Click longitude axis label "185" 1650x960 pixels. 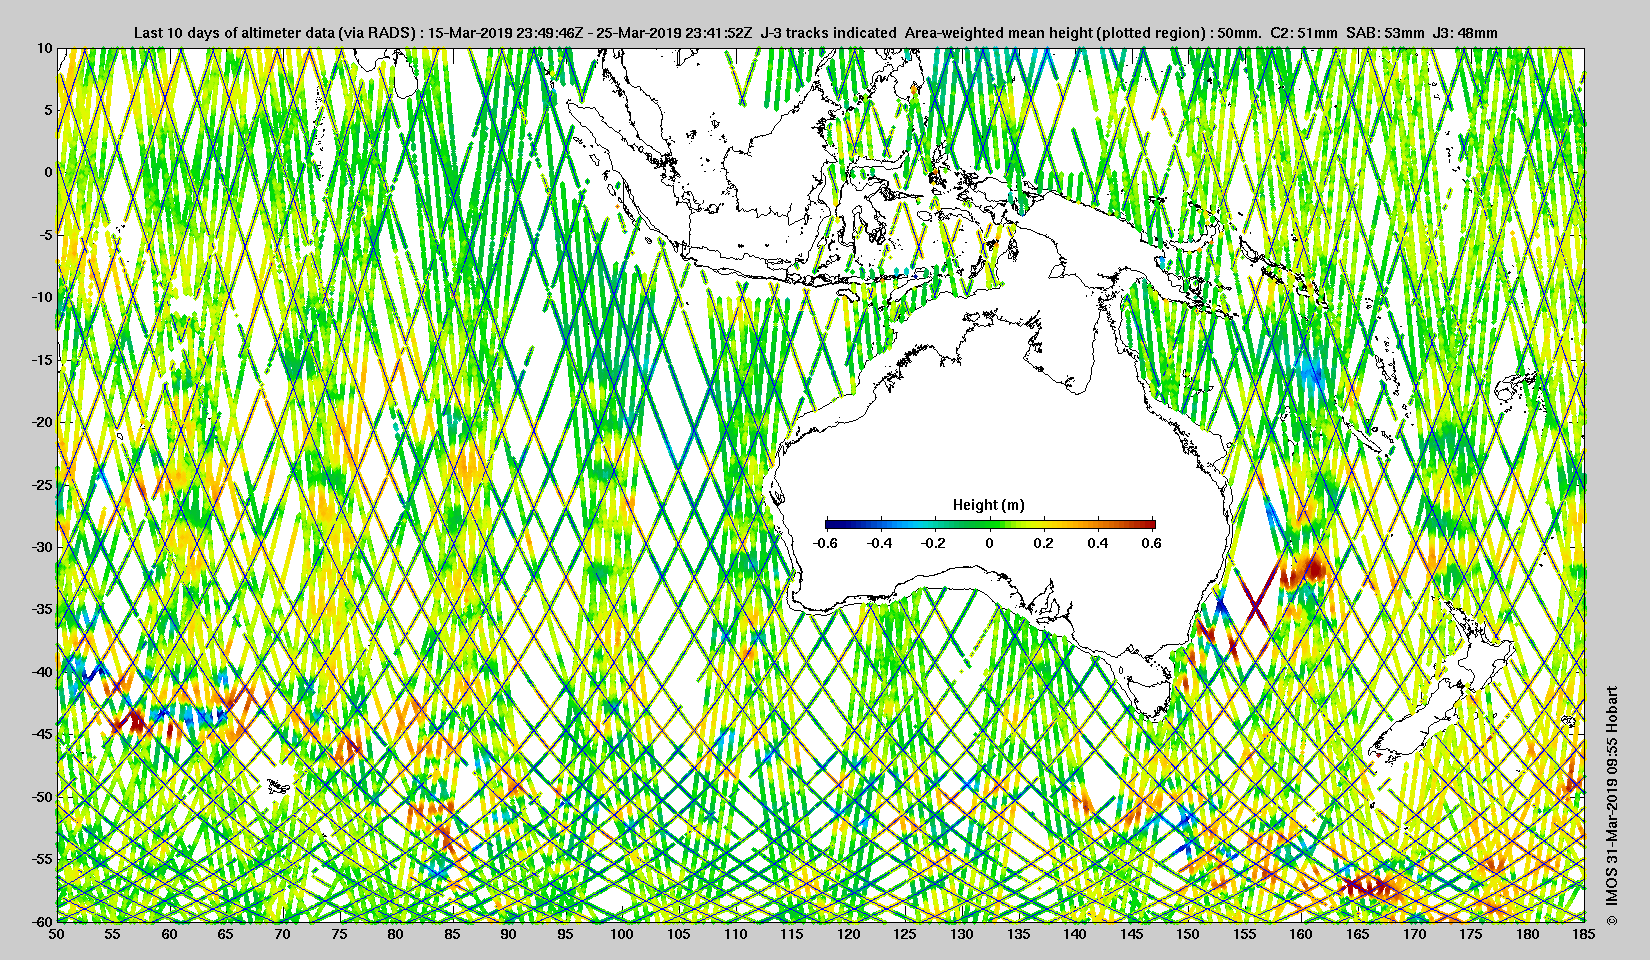click(1584, 934)
